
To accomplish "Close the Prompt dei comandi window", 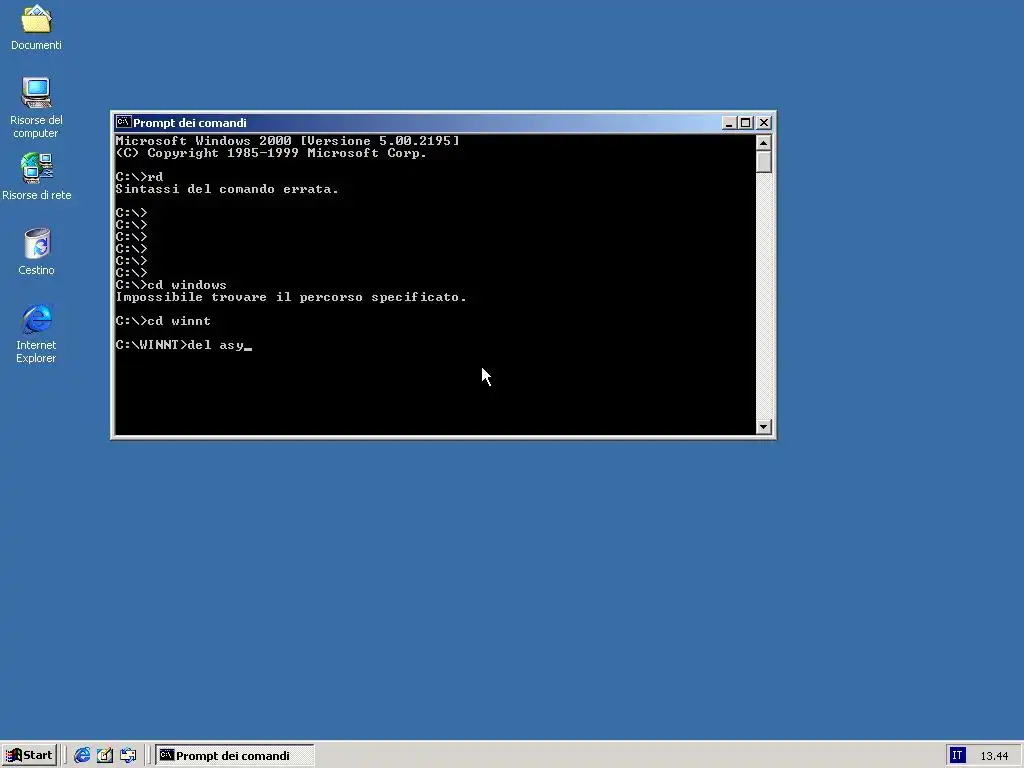I will tap(763, 123).
